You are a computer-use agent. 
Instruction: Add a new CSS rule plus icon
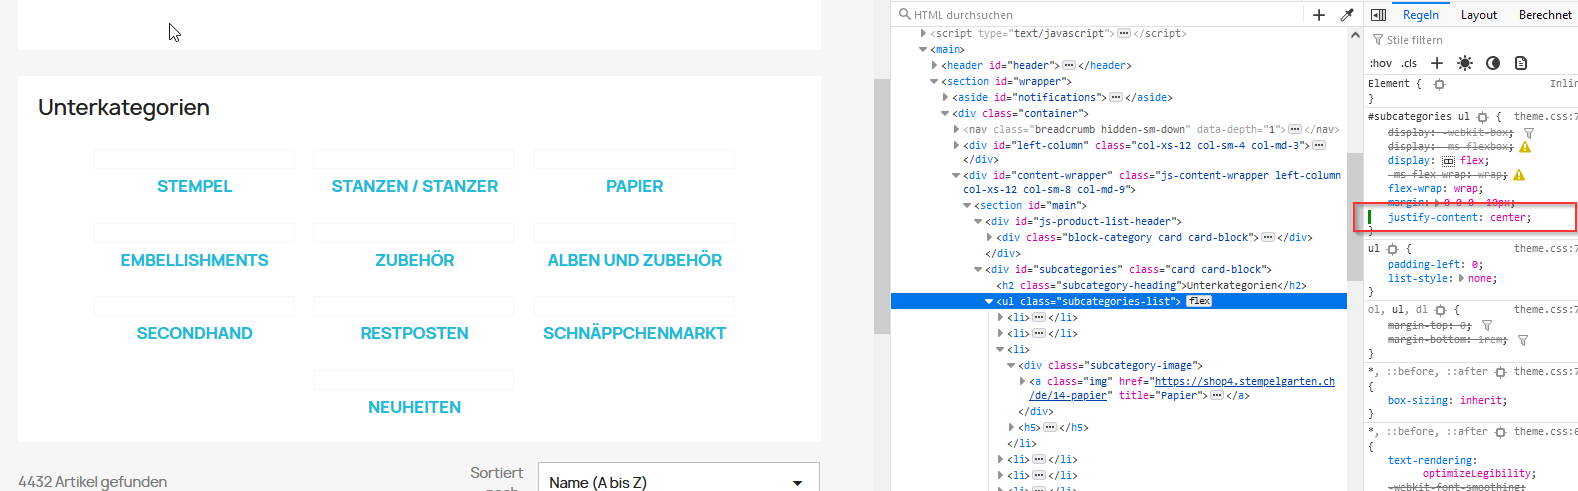coord(1437,63)
